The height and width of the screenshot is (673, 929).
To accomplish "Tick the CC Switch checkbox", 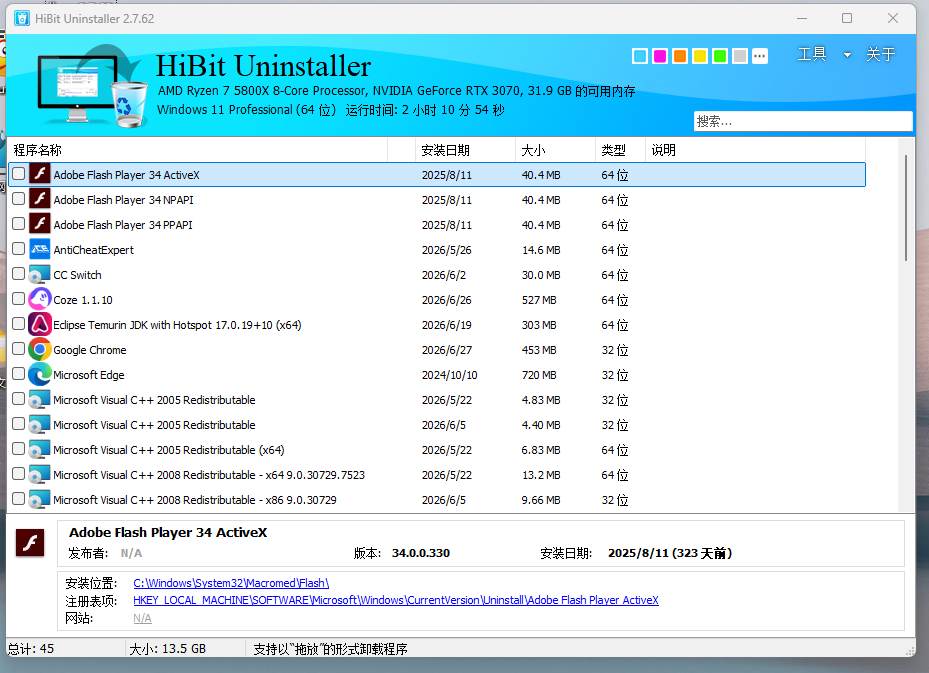I will click(x=18, y=274).
